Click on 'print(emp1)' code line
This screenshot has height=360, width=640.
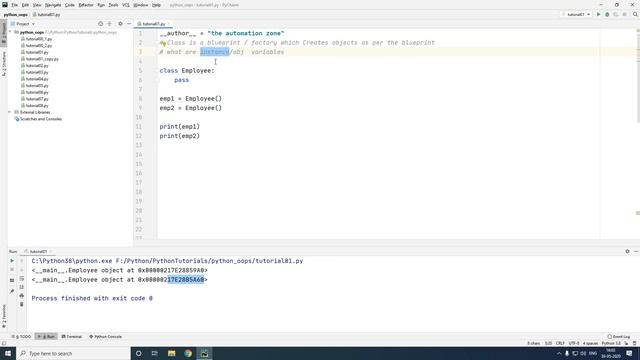pyautogui.click(x=180, y=127)
